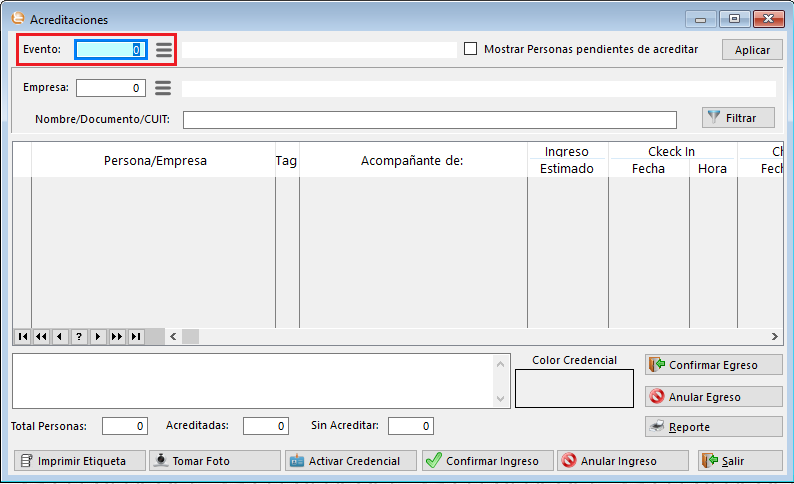Open the Evento lookup list icon

(x=164, y=50)
